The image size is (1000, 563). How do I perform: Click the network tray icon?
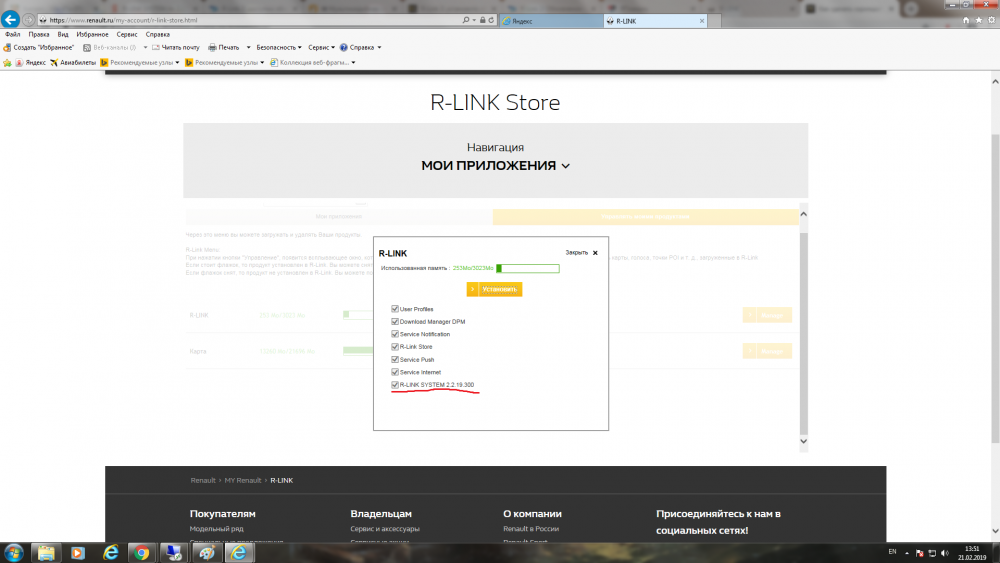click(x=932, y=553)
